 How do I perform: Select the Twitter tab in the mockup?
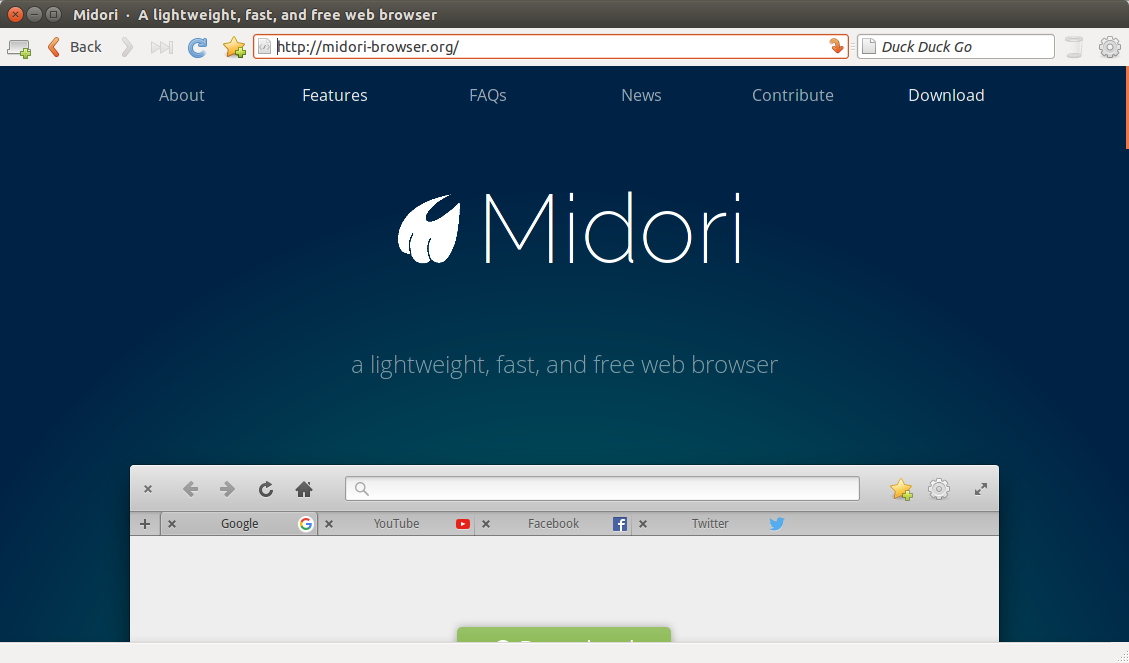point(710,523)
